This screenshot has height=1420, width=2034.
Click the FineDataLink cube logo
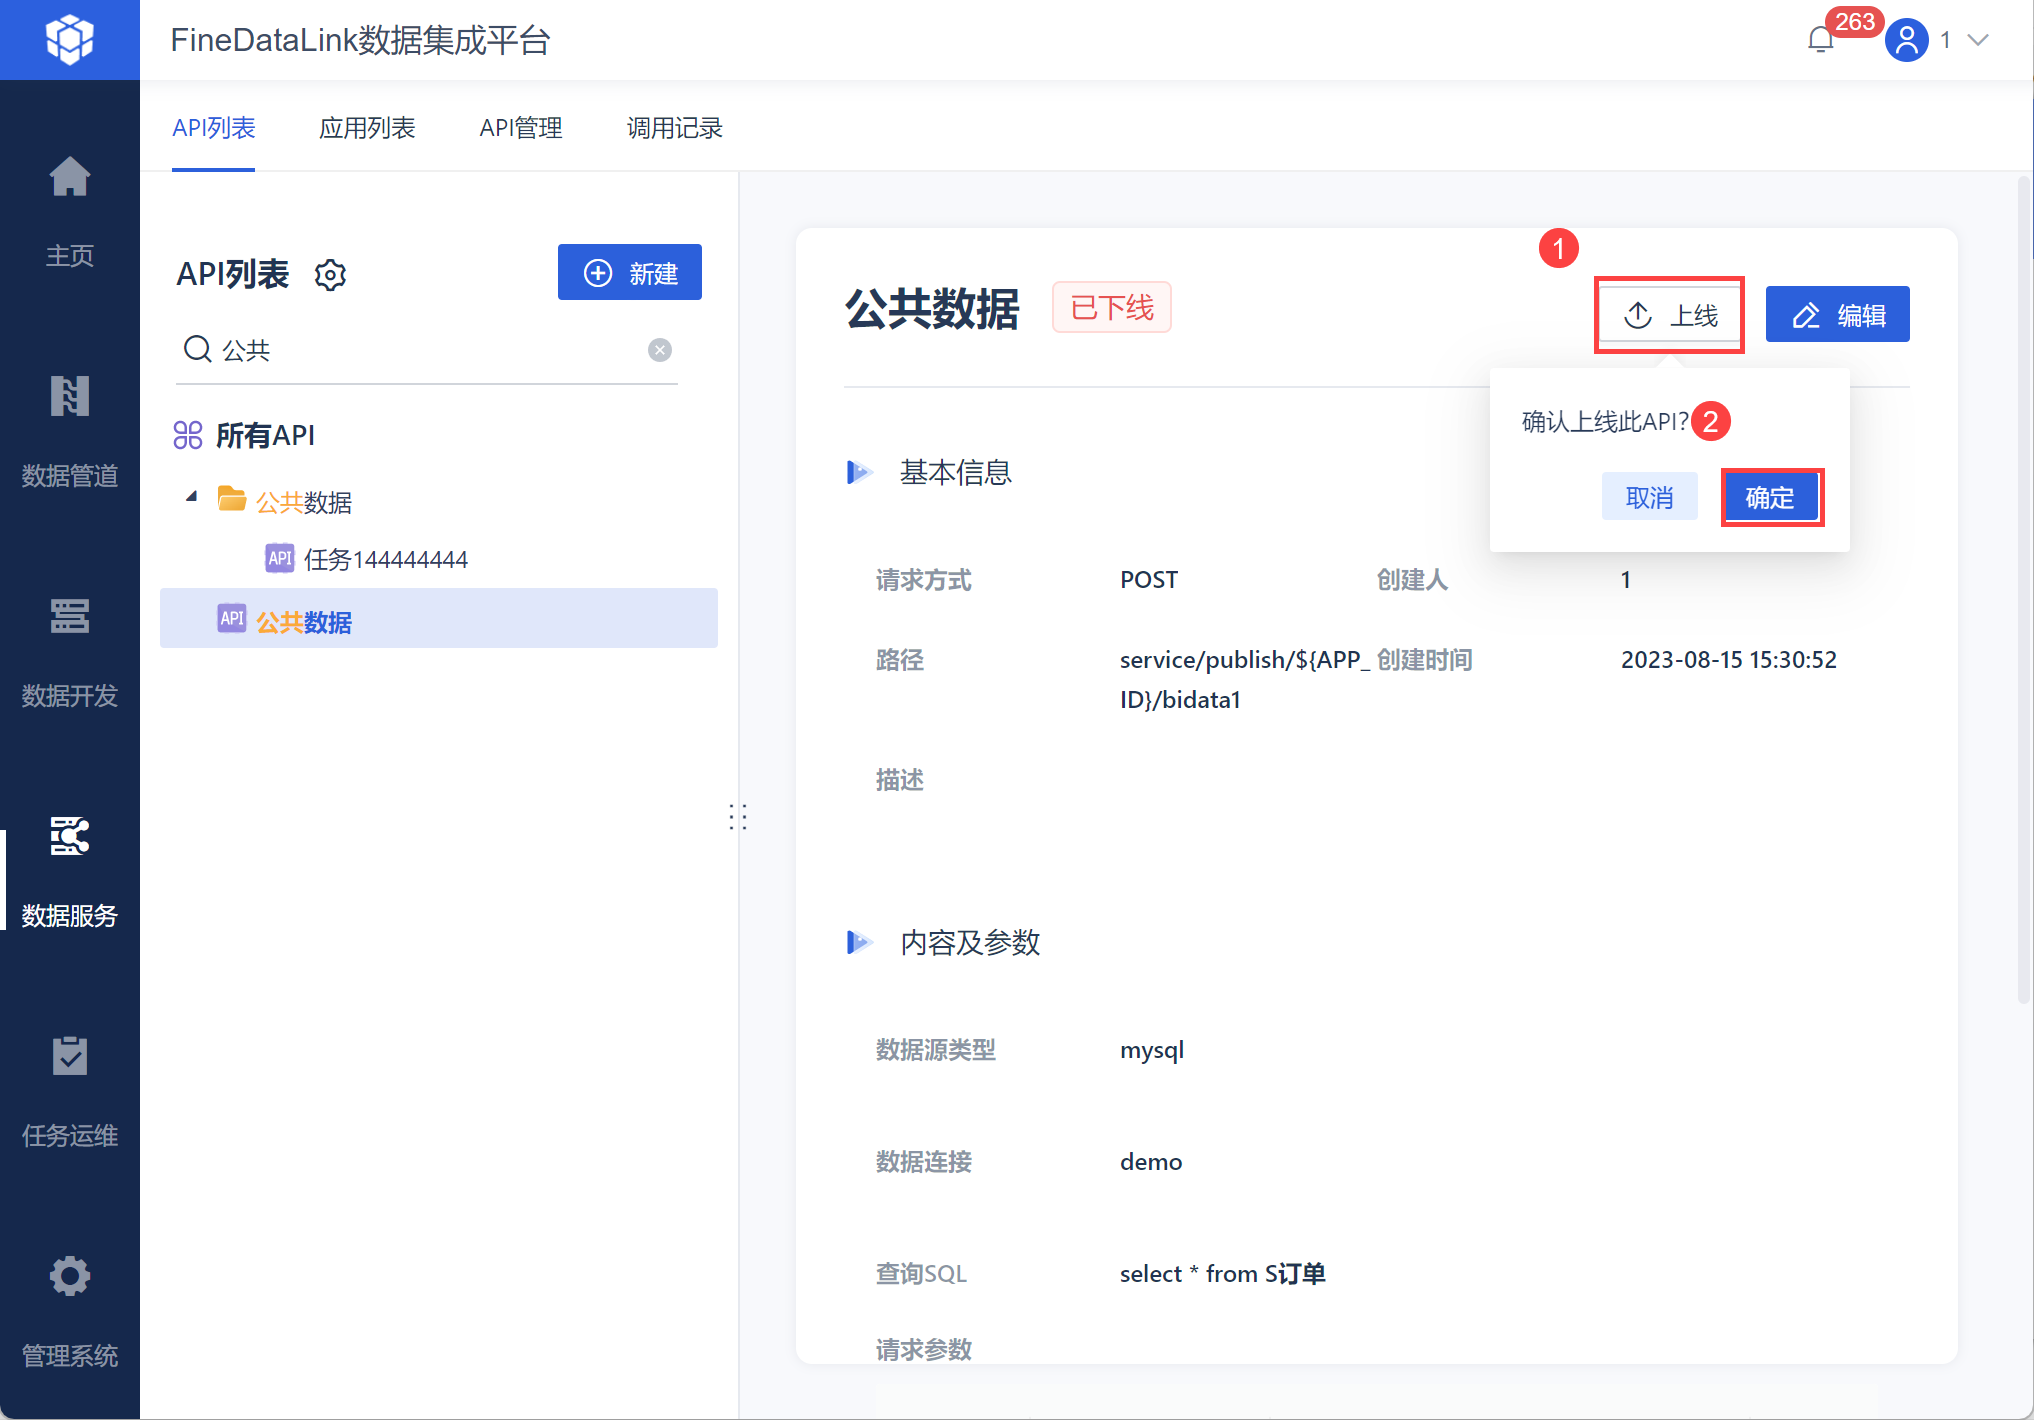point(69,40)
